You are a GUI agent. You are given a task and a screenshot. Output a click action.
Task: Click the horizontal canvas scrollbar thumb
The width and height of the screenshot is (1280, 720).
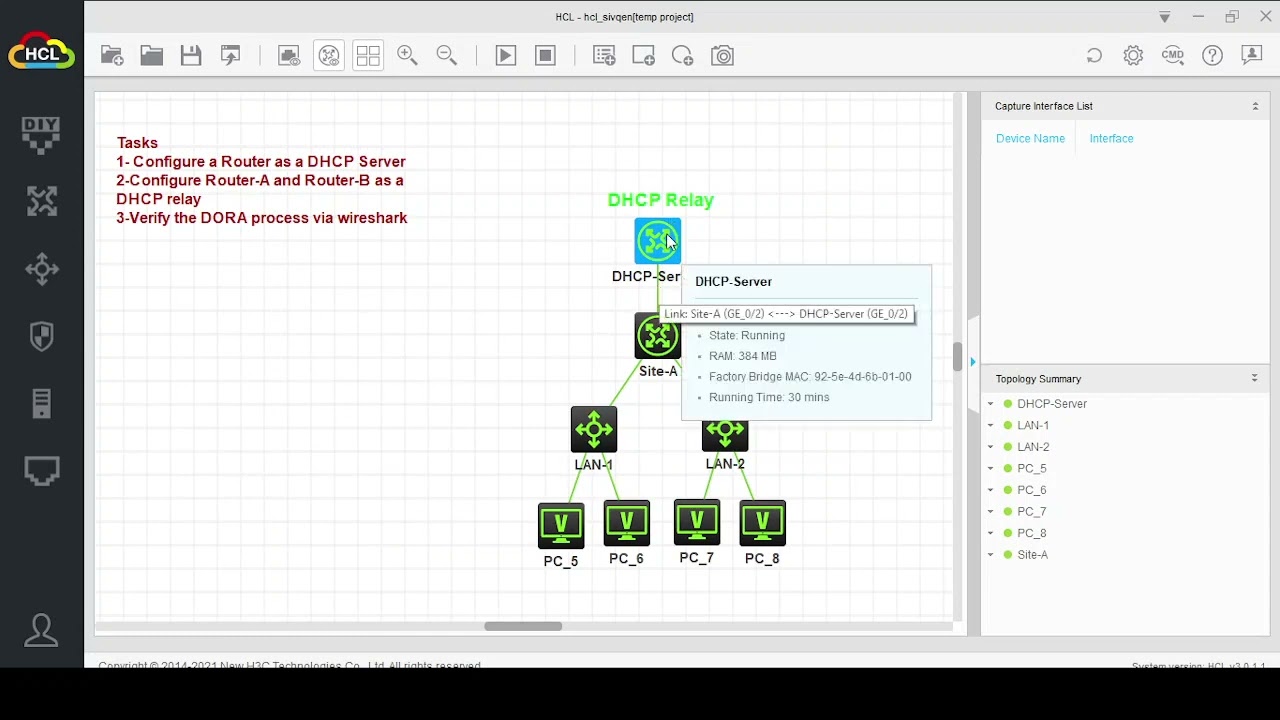click(x=523, y=627)
